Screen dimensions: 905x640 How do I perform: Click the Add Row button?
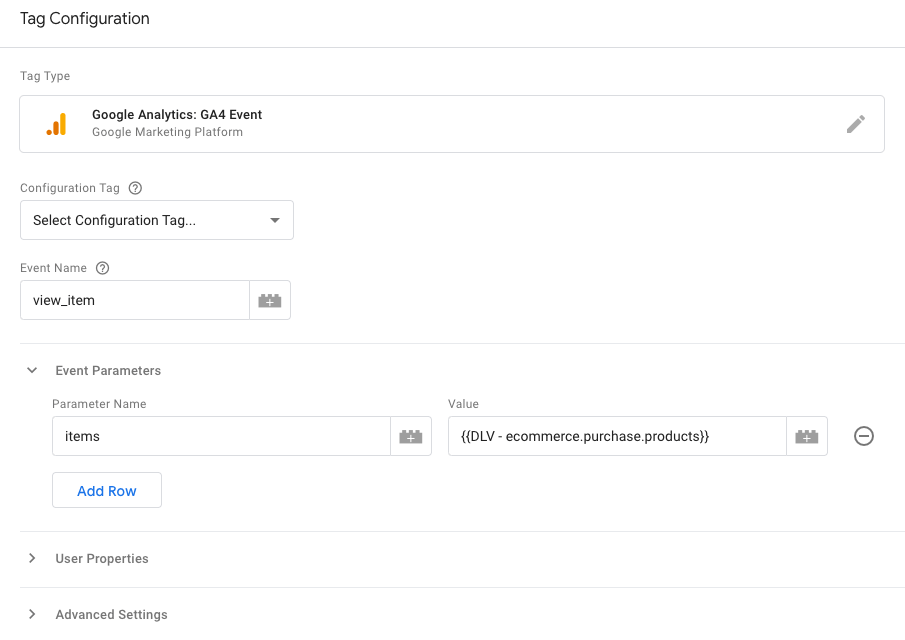coord(107,491)
